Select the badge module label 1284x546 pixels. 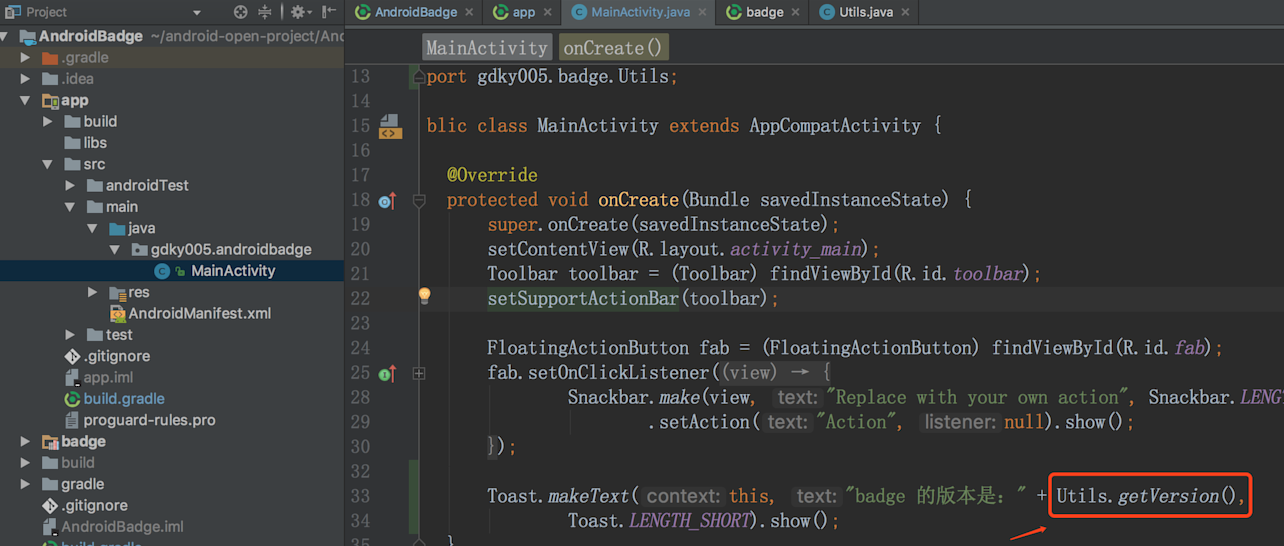[84, 442]
